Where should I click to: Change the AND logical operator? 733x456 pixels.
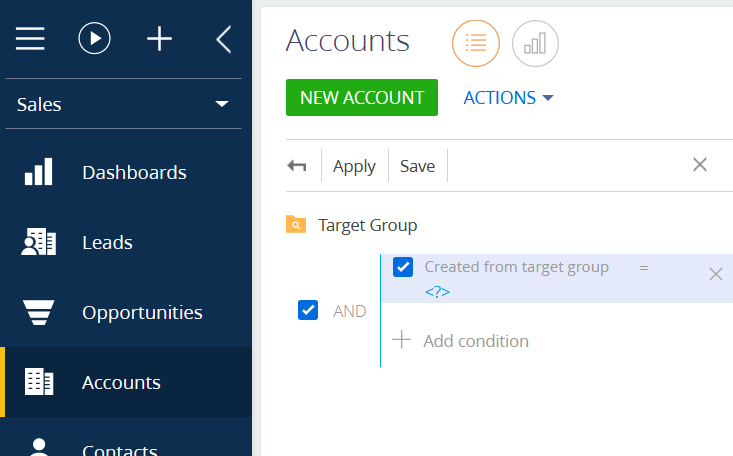pos(350,311)
